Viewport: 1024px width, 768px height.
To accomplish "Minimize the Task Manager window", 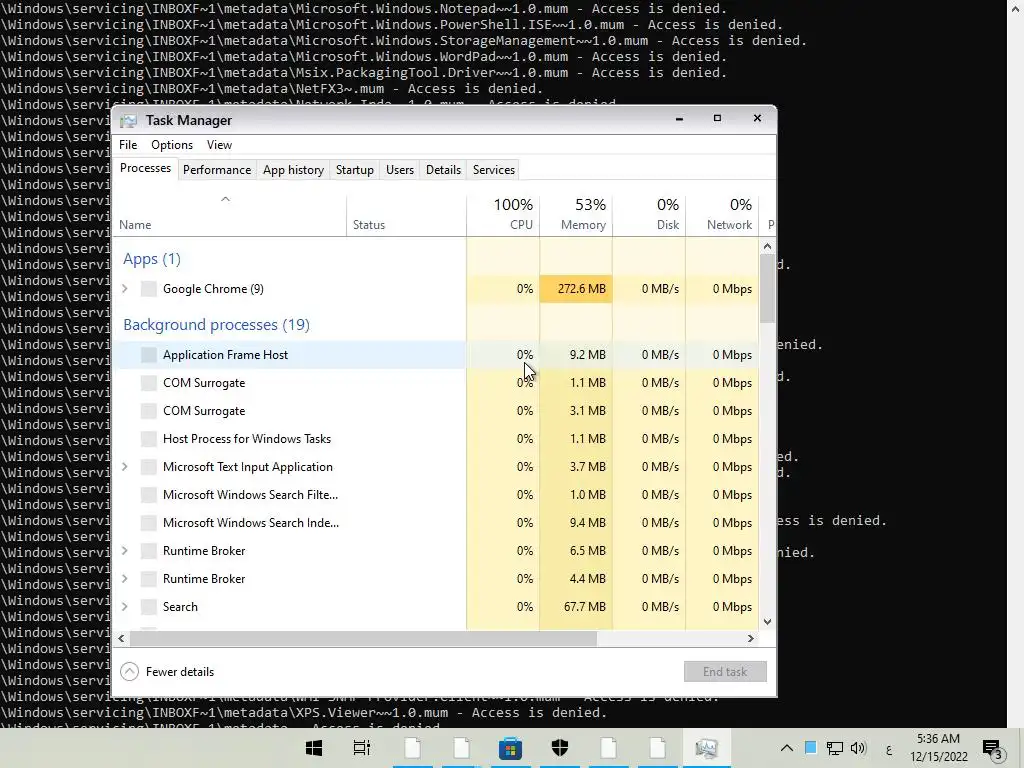I will (x=679, y=119).
